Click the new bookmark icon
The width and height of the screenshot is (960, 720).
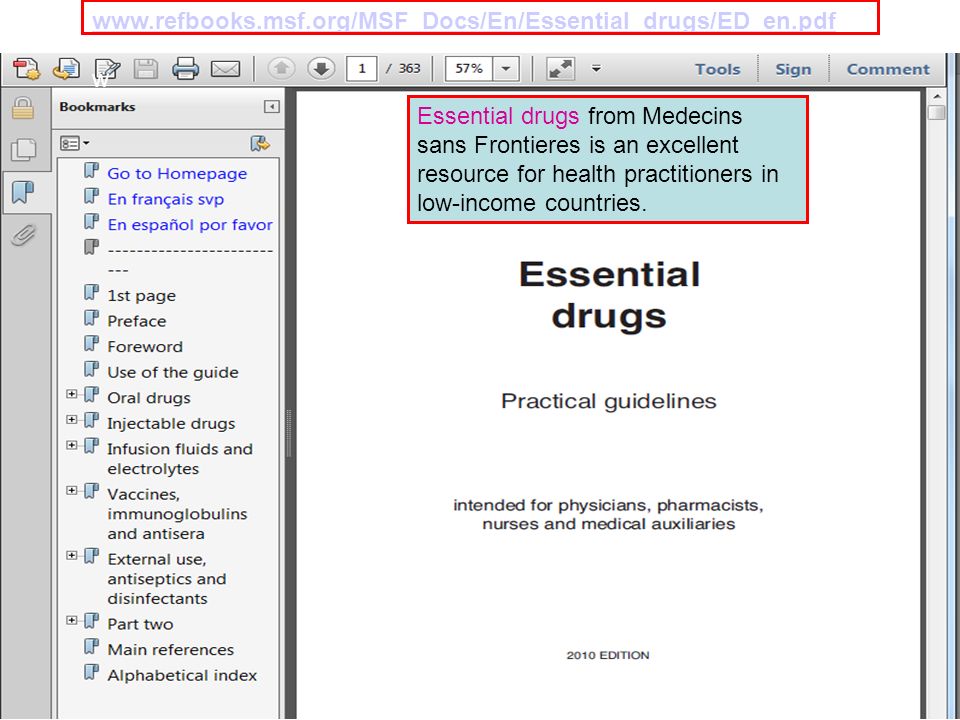[x=260, y=143]
